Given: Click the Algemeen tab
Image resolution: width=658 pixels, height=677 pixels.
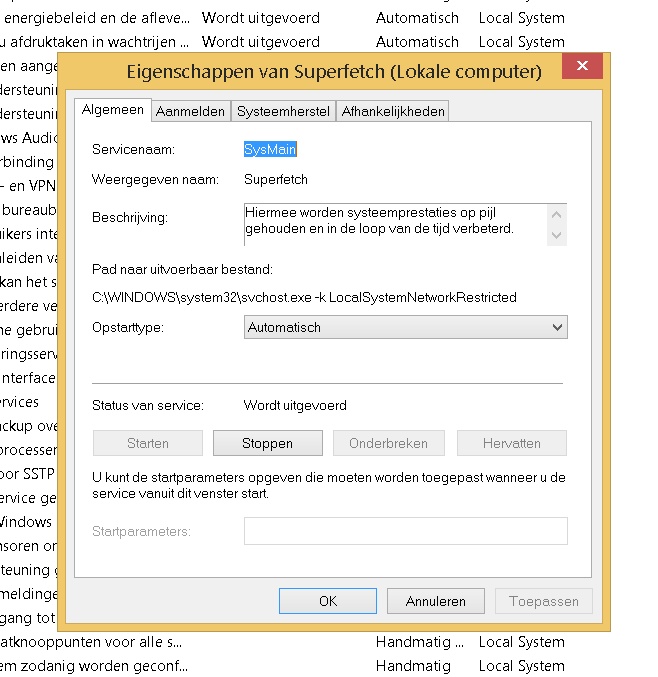Looking at the screenshot, I should point(113,110).
